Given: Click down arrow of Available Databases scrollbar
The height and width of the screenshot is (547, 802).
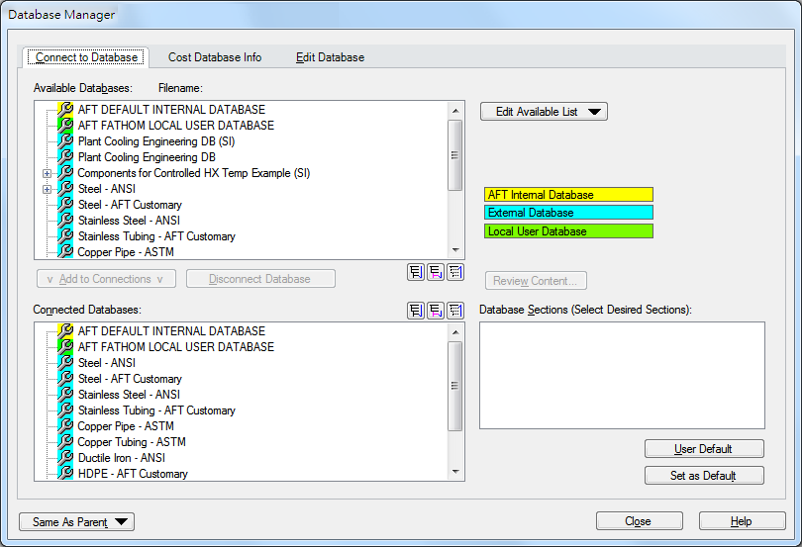Looking at the screenshot, I should pyautogui.click(x=455, y=251).
